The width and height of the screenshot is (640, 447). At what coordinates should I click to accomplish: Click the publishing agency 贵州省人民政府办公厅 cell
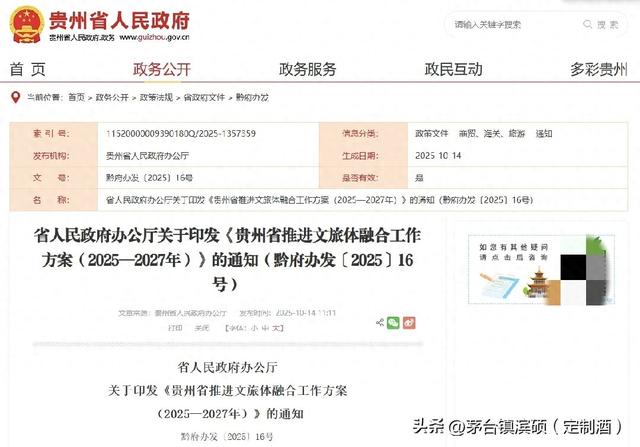click(147, 156)
